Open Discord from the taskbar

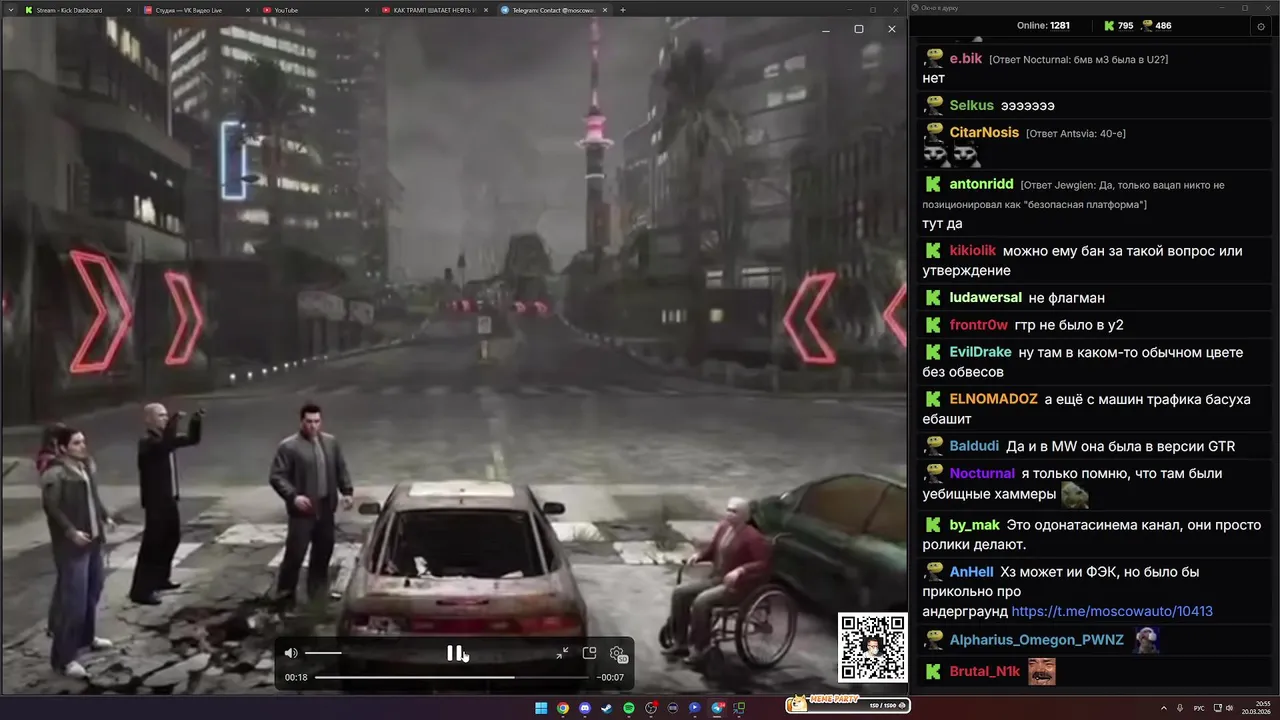pos(585,708)
